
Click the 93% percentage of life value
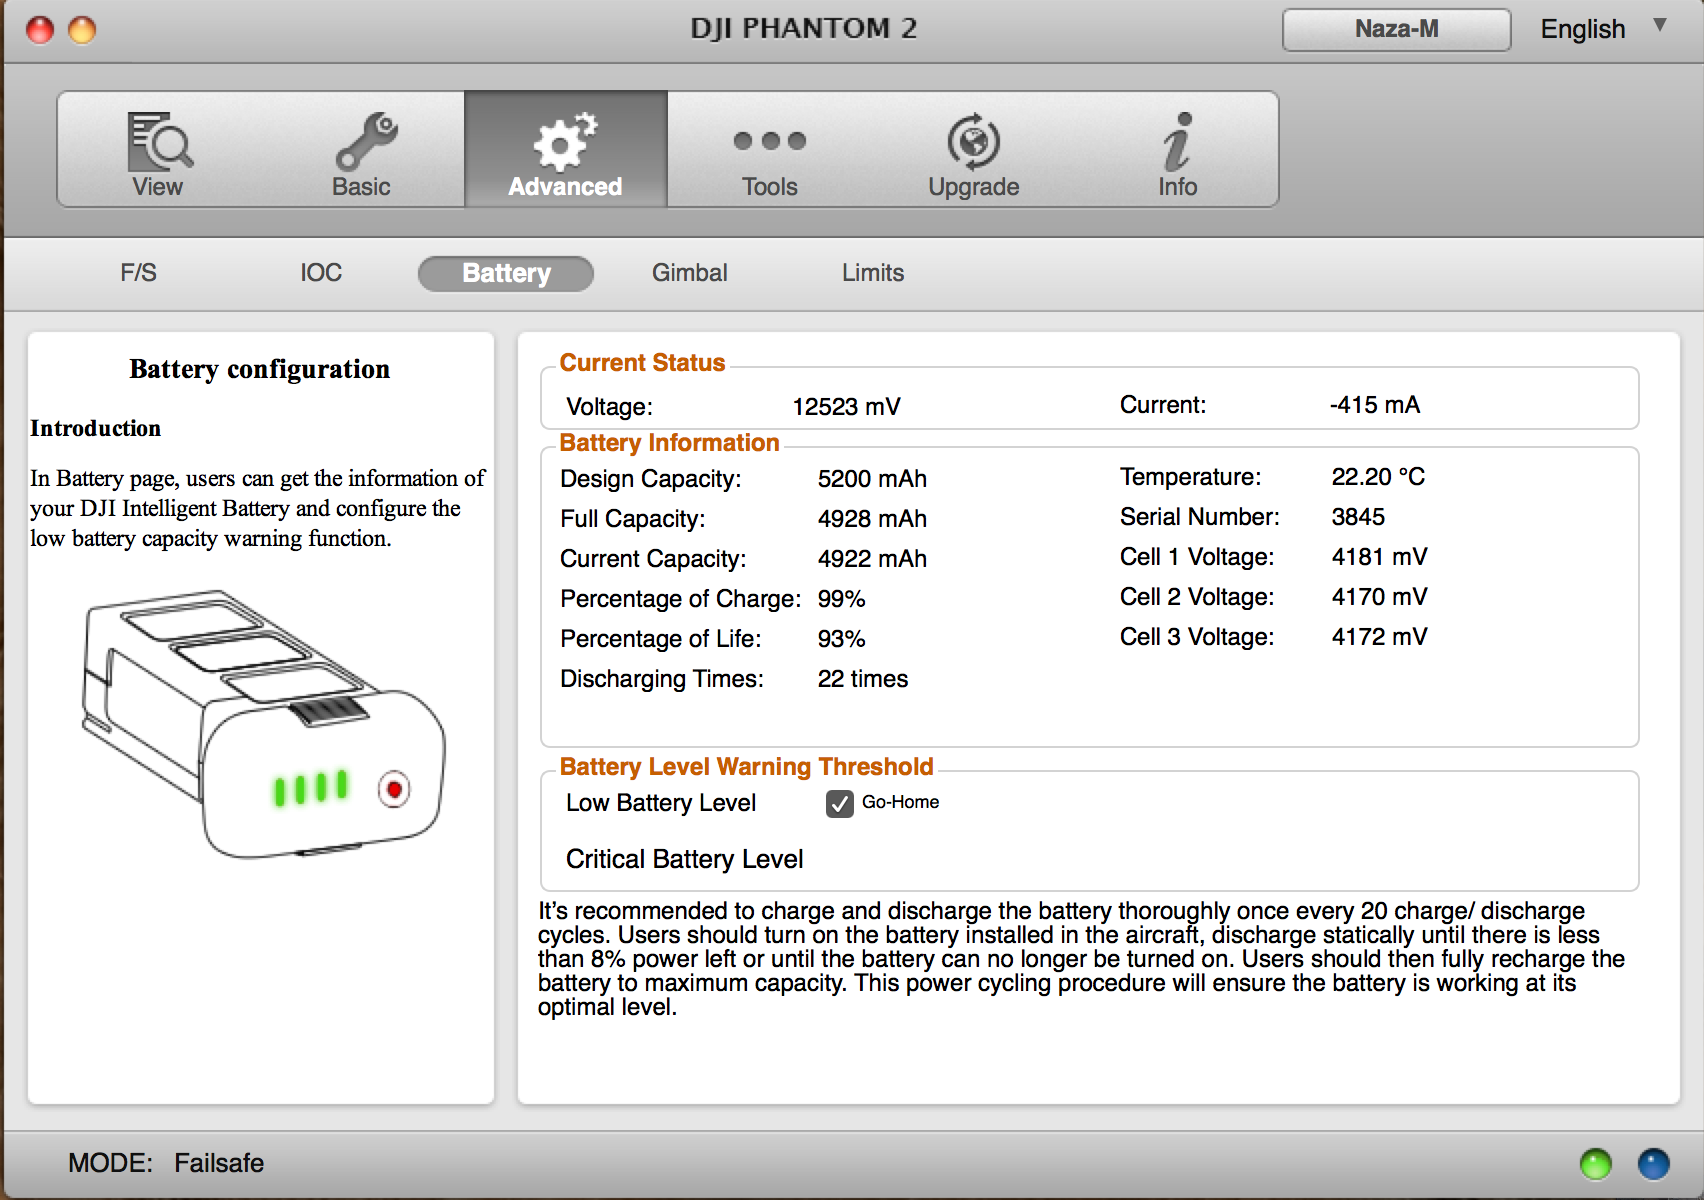[841, 639]
